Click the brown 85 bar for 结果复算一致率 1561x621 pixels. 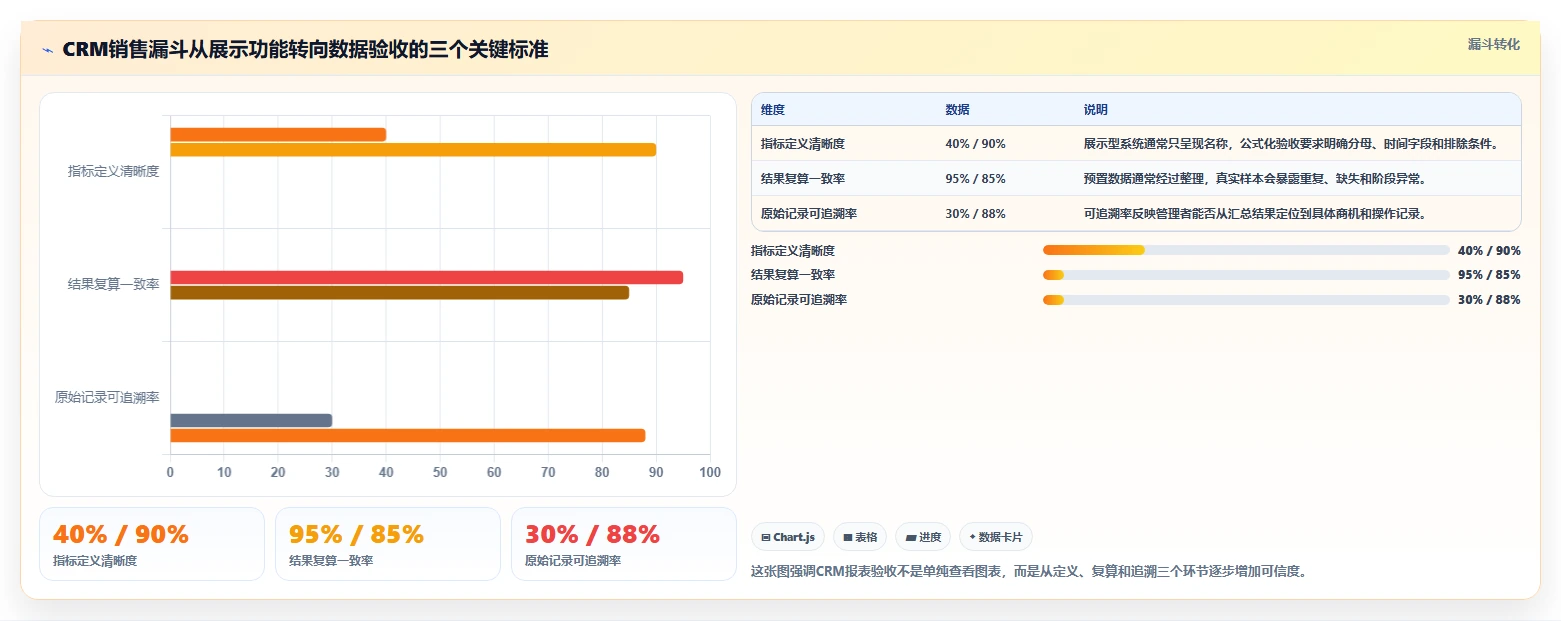tap(400, 293)
